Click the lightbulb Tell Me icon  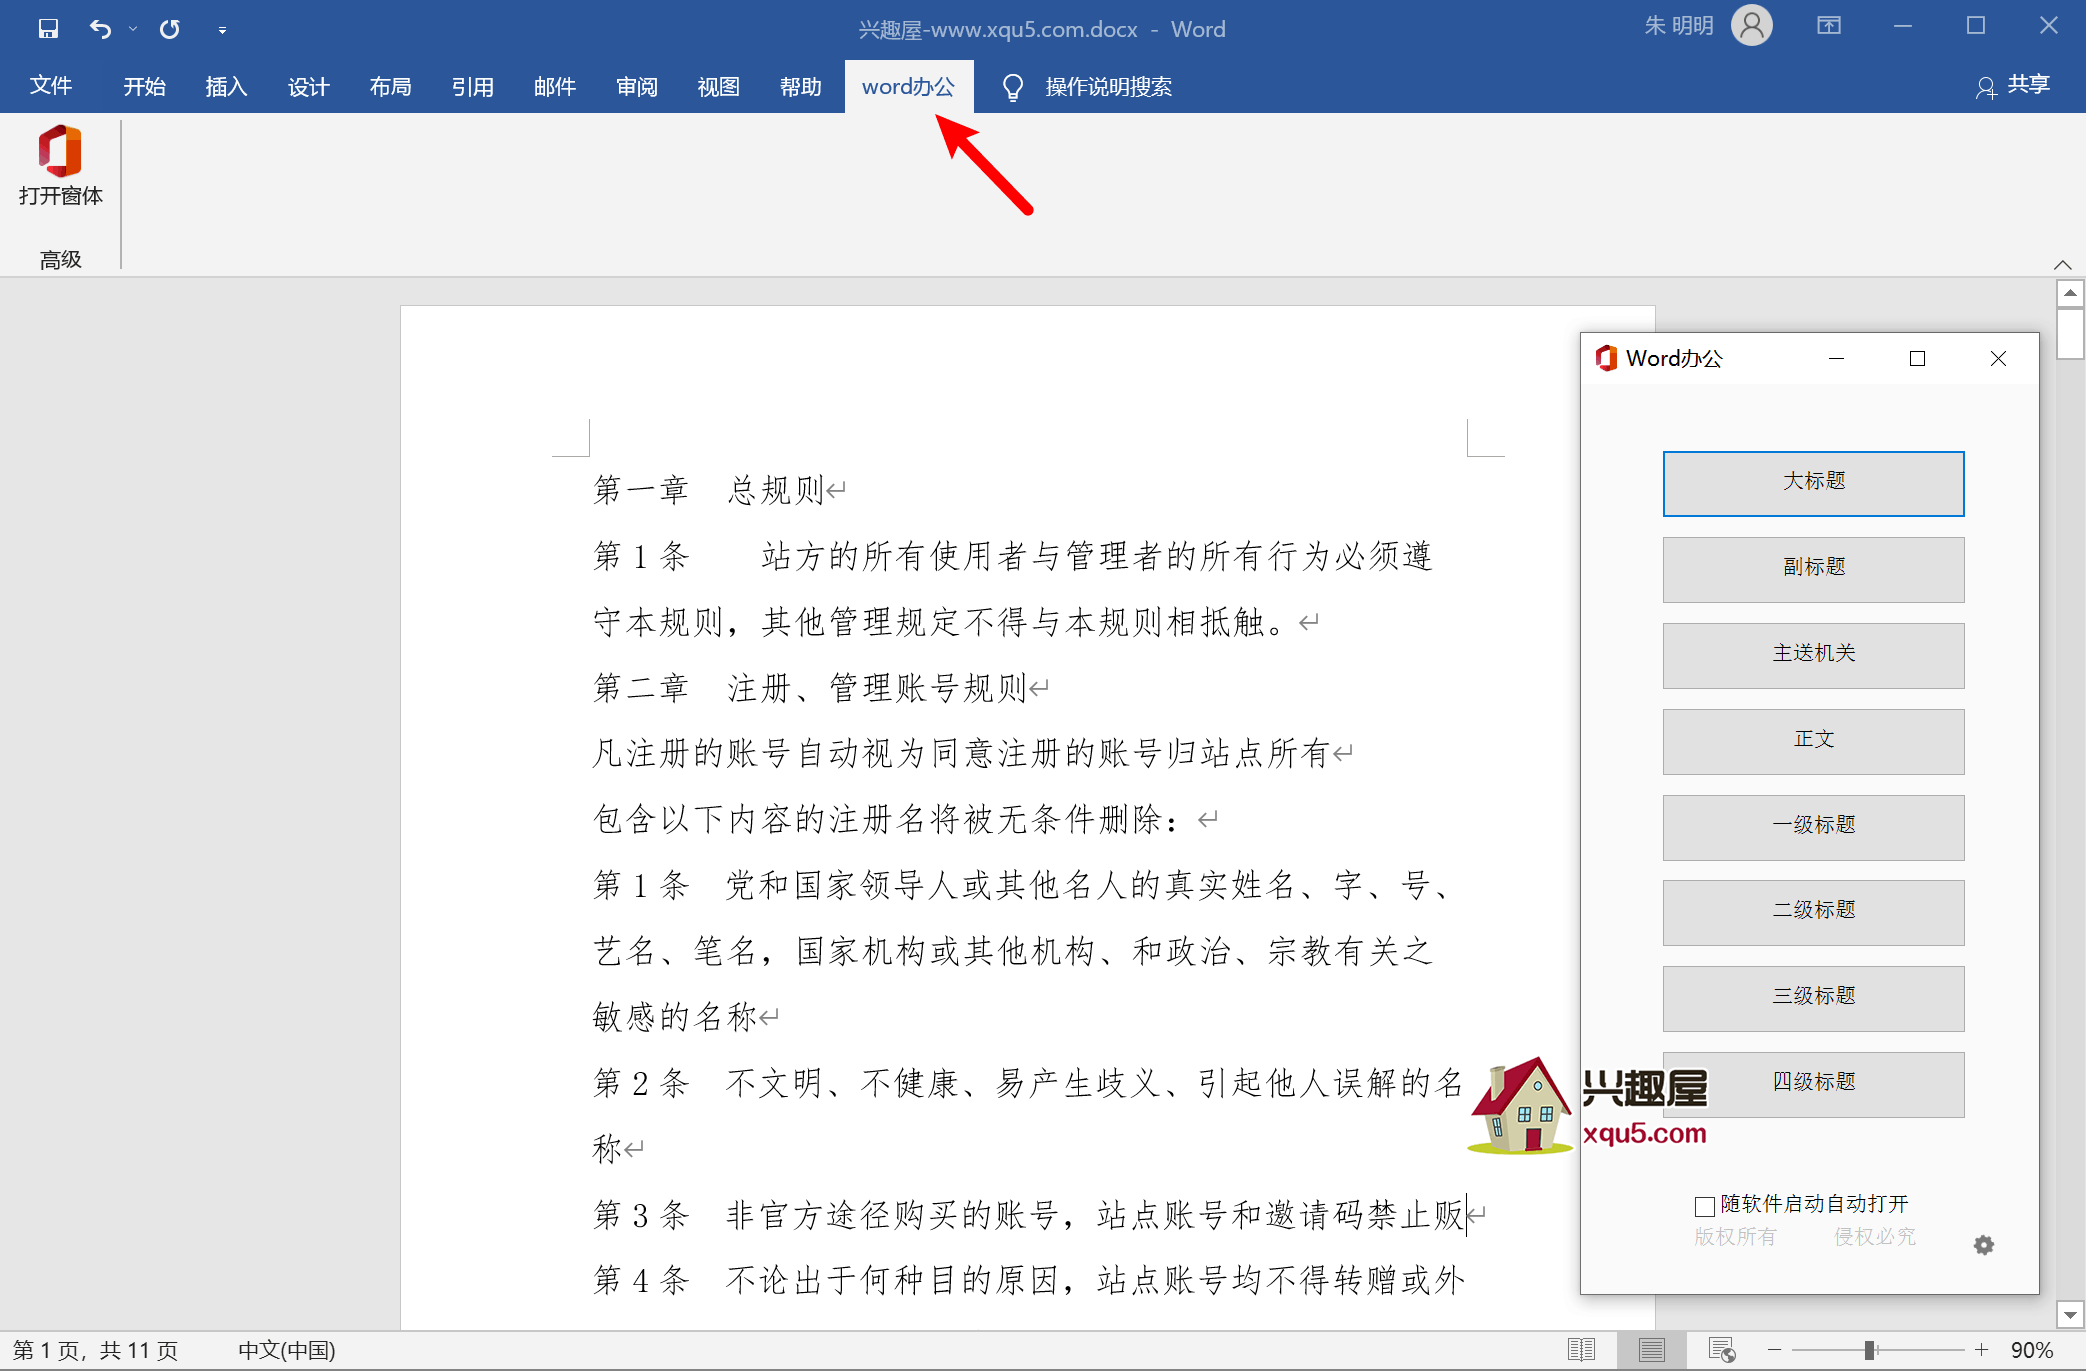click(x=1013, y=88)
